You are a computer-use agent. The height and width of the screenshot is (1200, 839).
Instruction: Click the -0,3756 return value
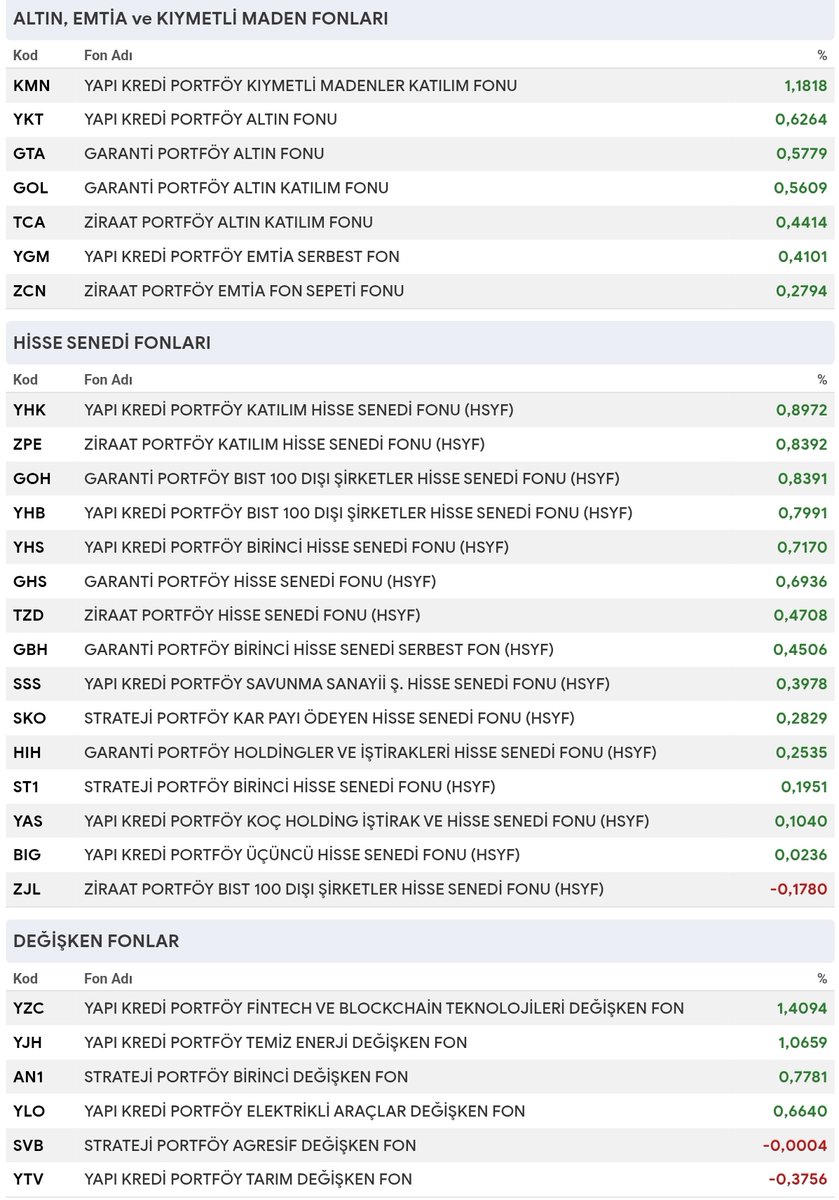coord(799,1180)
